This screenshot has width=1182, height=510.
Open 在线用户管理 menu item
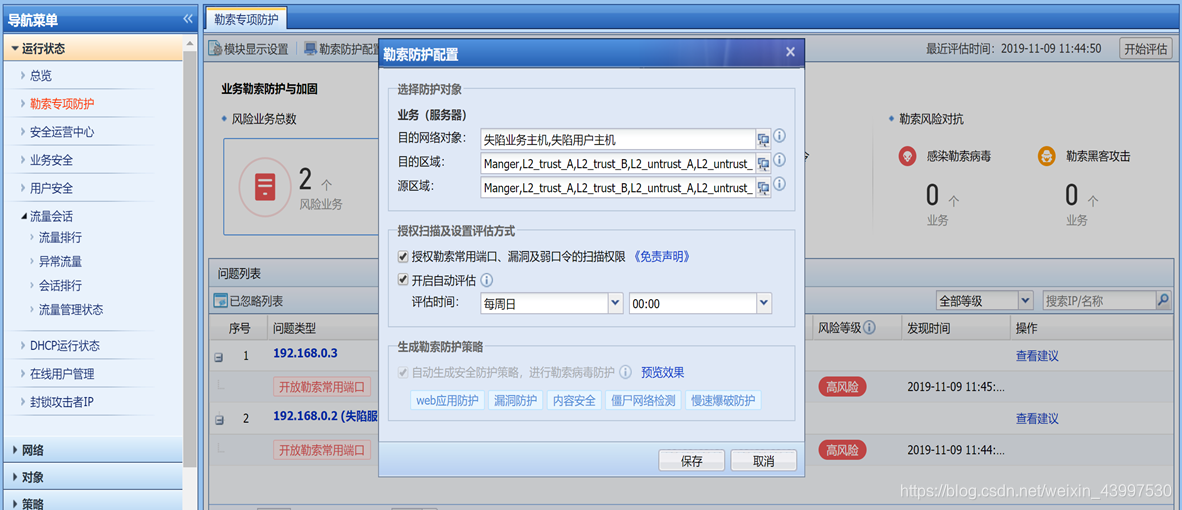pyautogui.click(x=62, y=374)
